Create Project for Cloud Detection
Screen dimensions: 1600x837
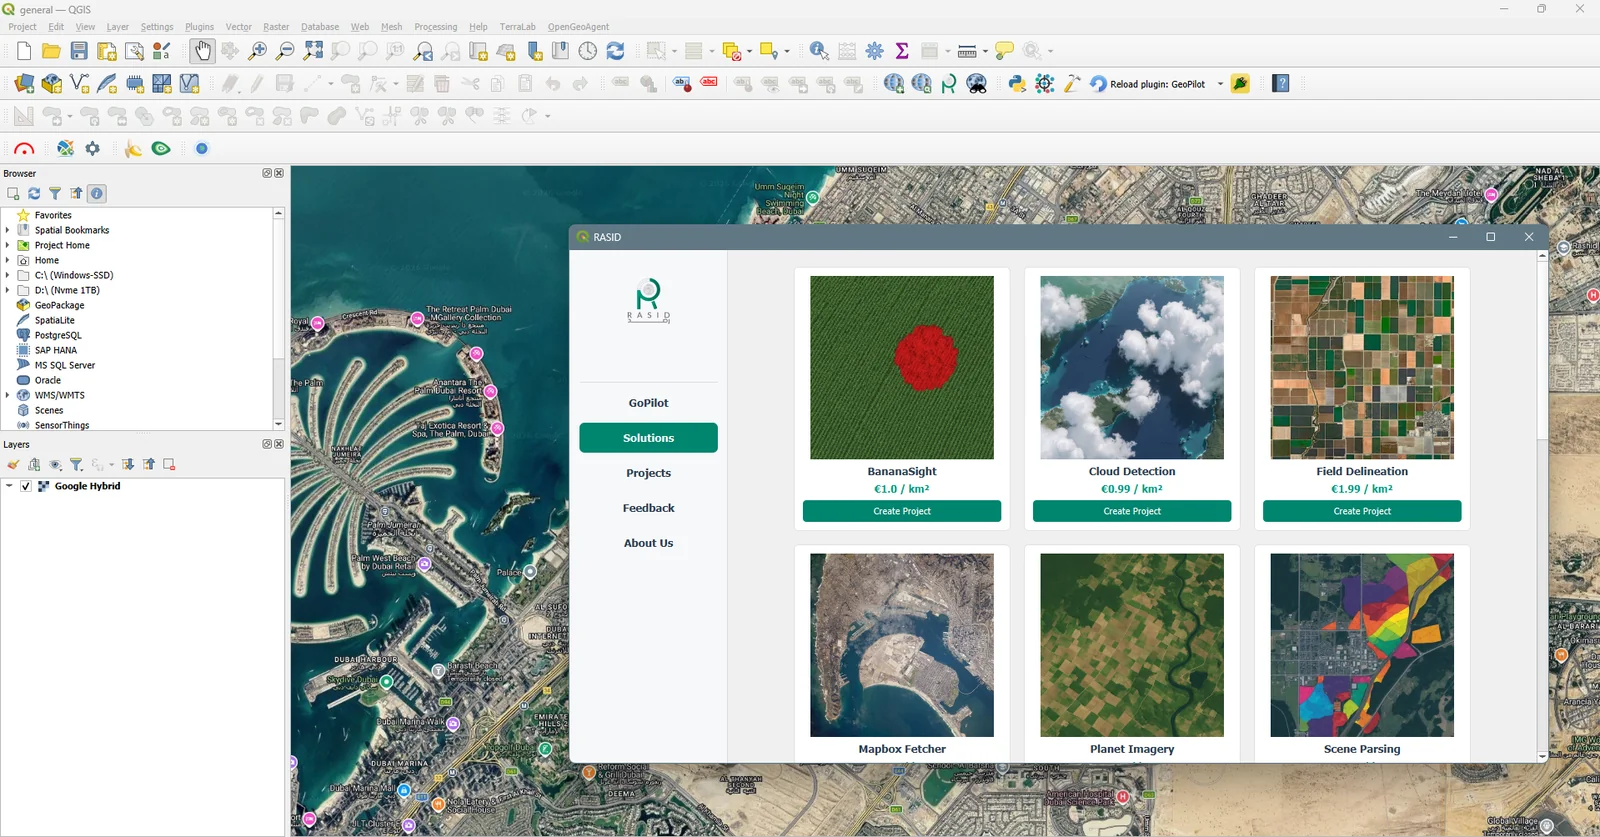[1132, 511]
